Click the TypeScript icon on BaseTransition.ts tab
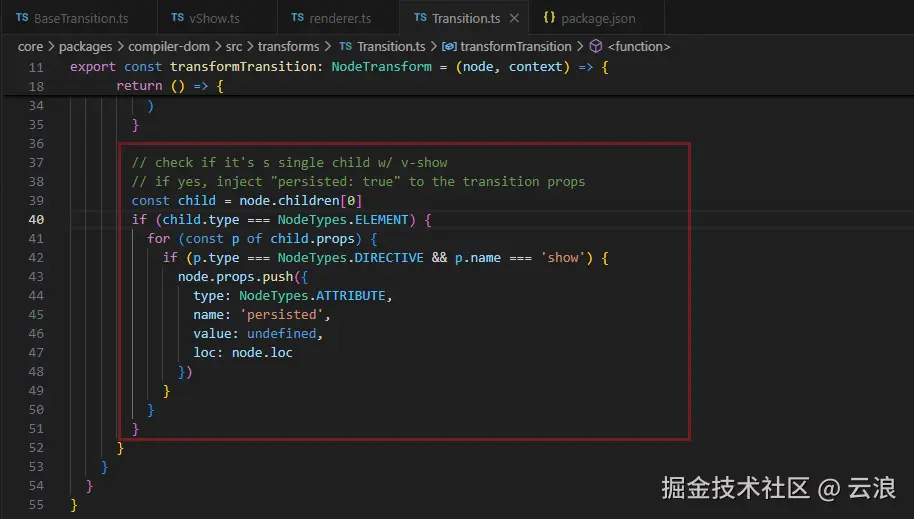Image resolution: width=914 pixels, height=519 pixels. pos(22,17)
